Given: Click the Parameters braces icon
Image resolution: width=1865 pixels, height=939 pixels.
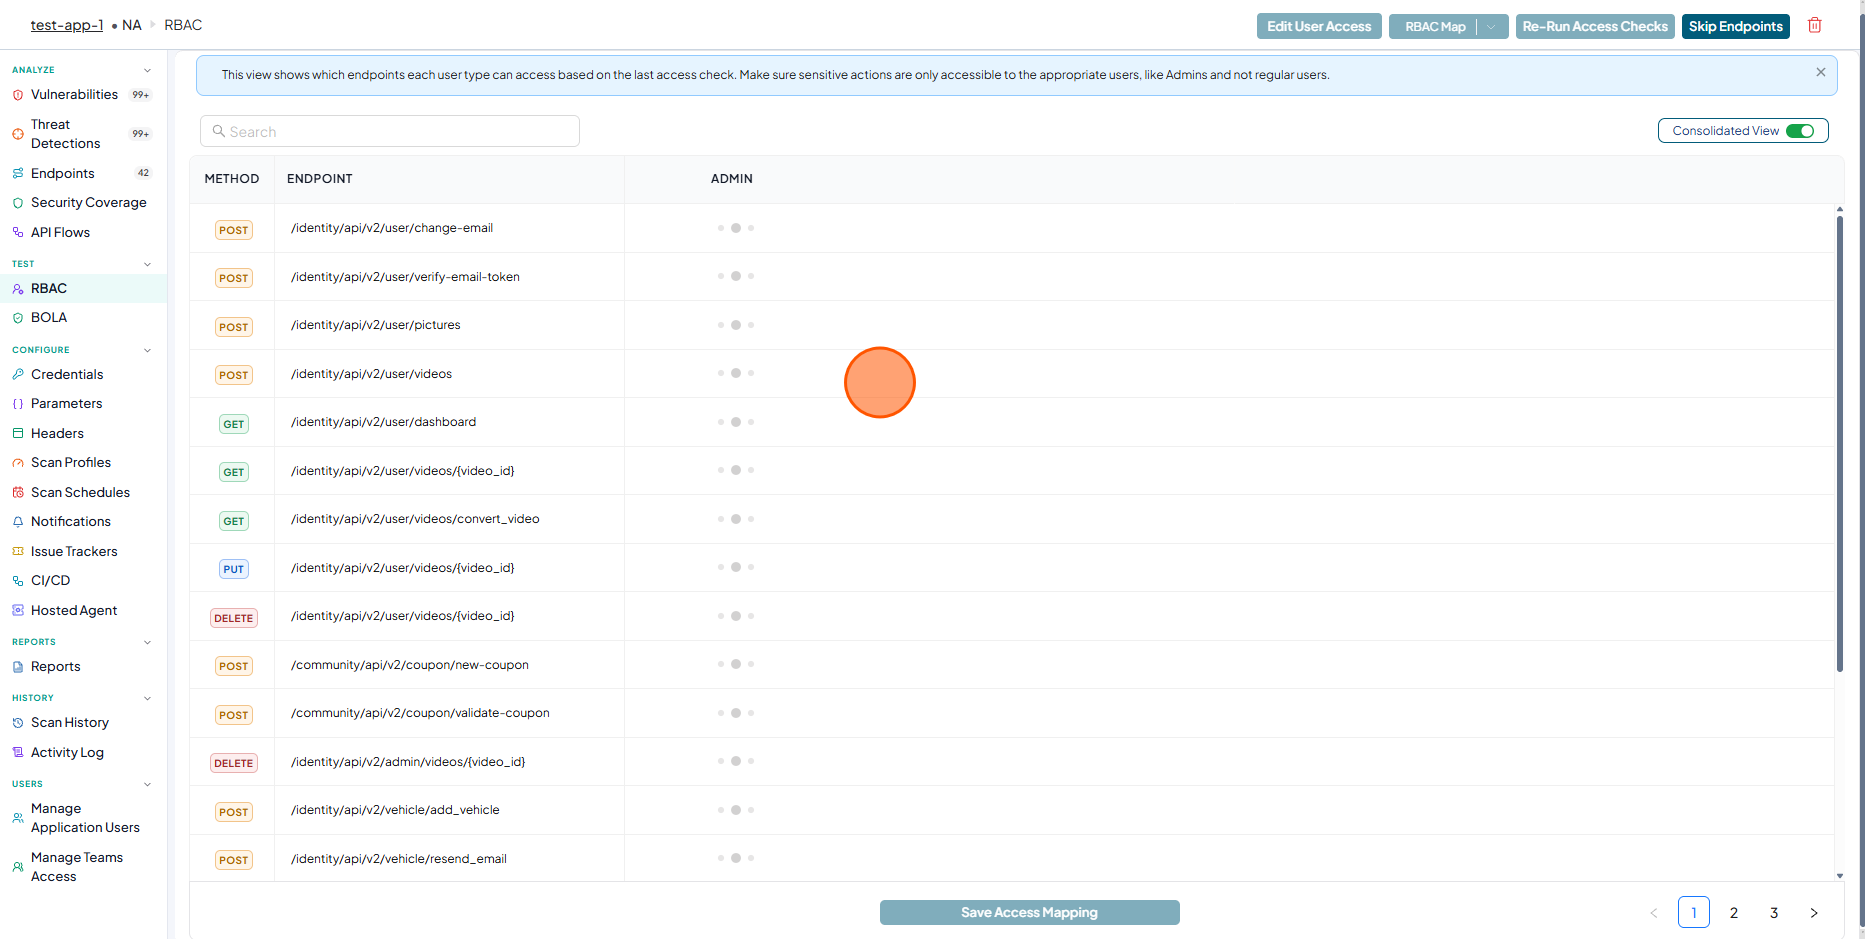Looking at the screenshot, I should pyautogui.click(x=18, y=404).
